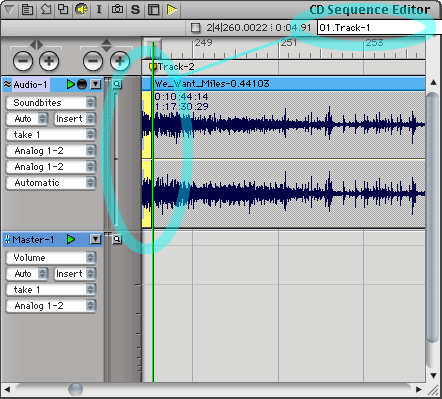Click the vertical zoom in plus button
The width and height of the screenshot is (442, 399).
pos(119,61)
